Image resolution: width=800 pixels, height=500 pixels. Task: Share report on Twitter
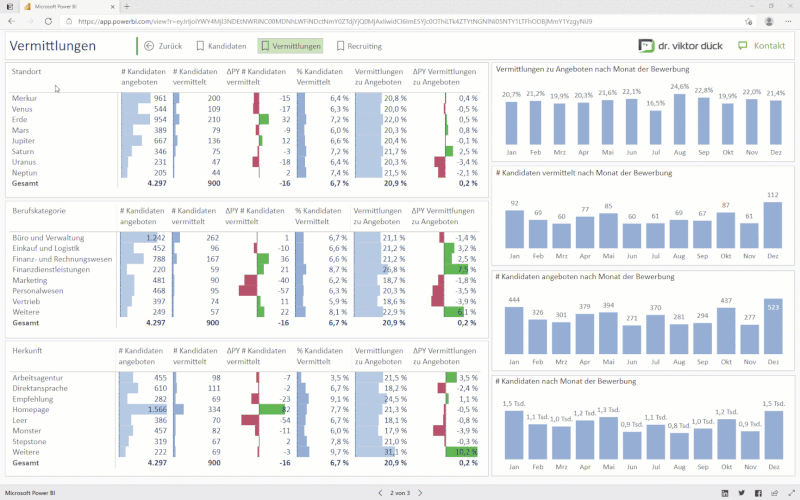[741, 493]
